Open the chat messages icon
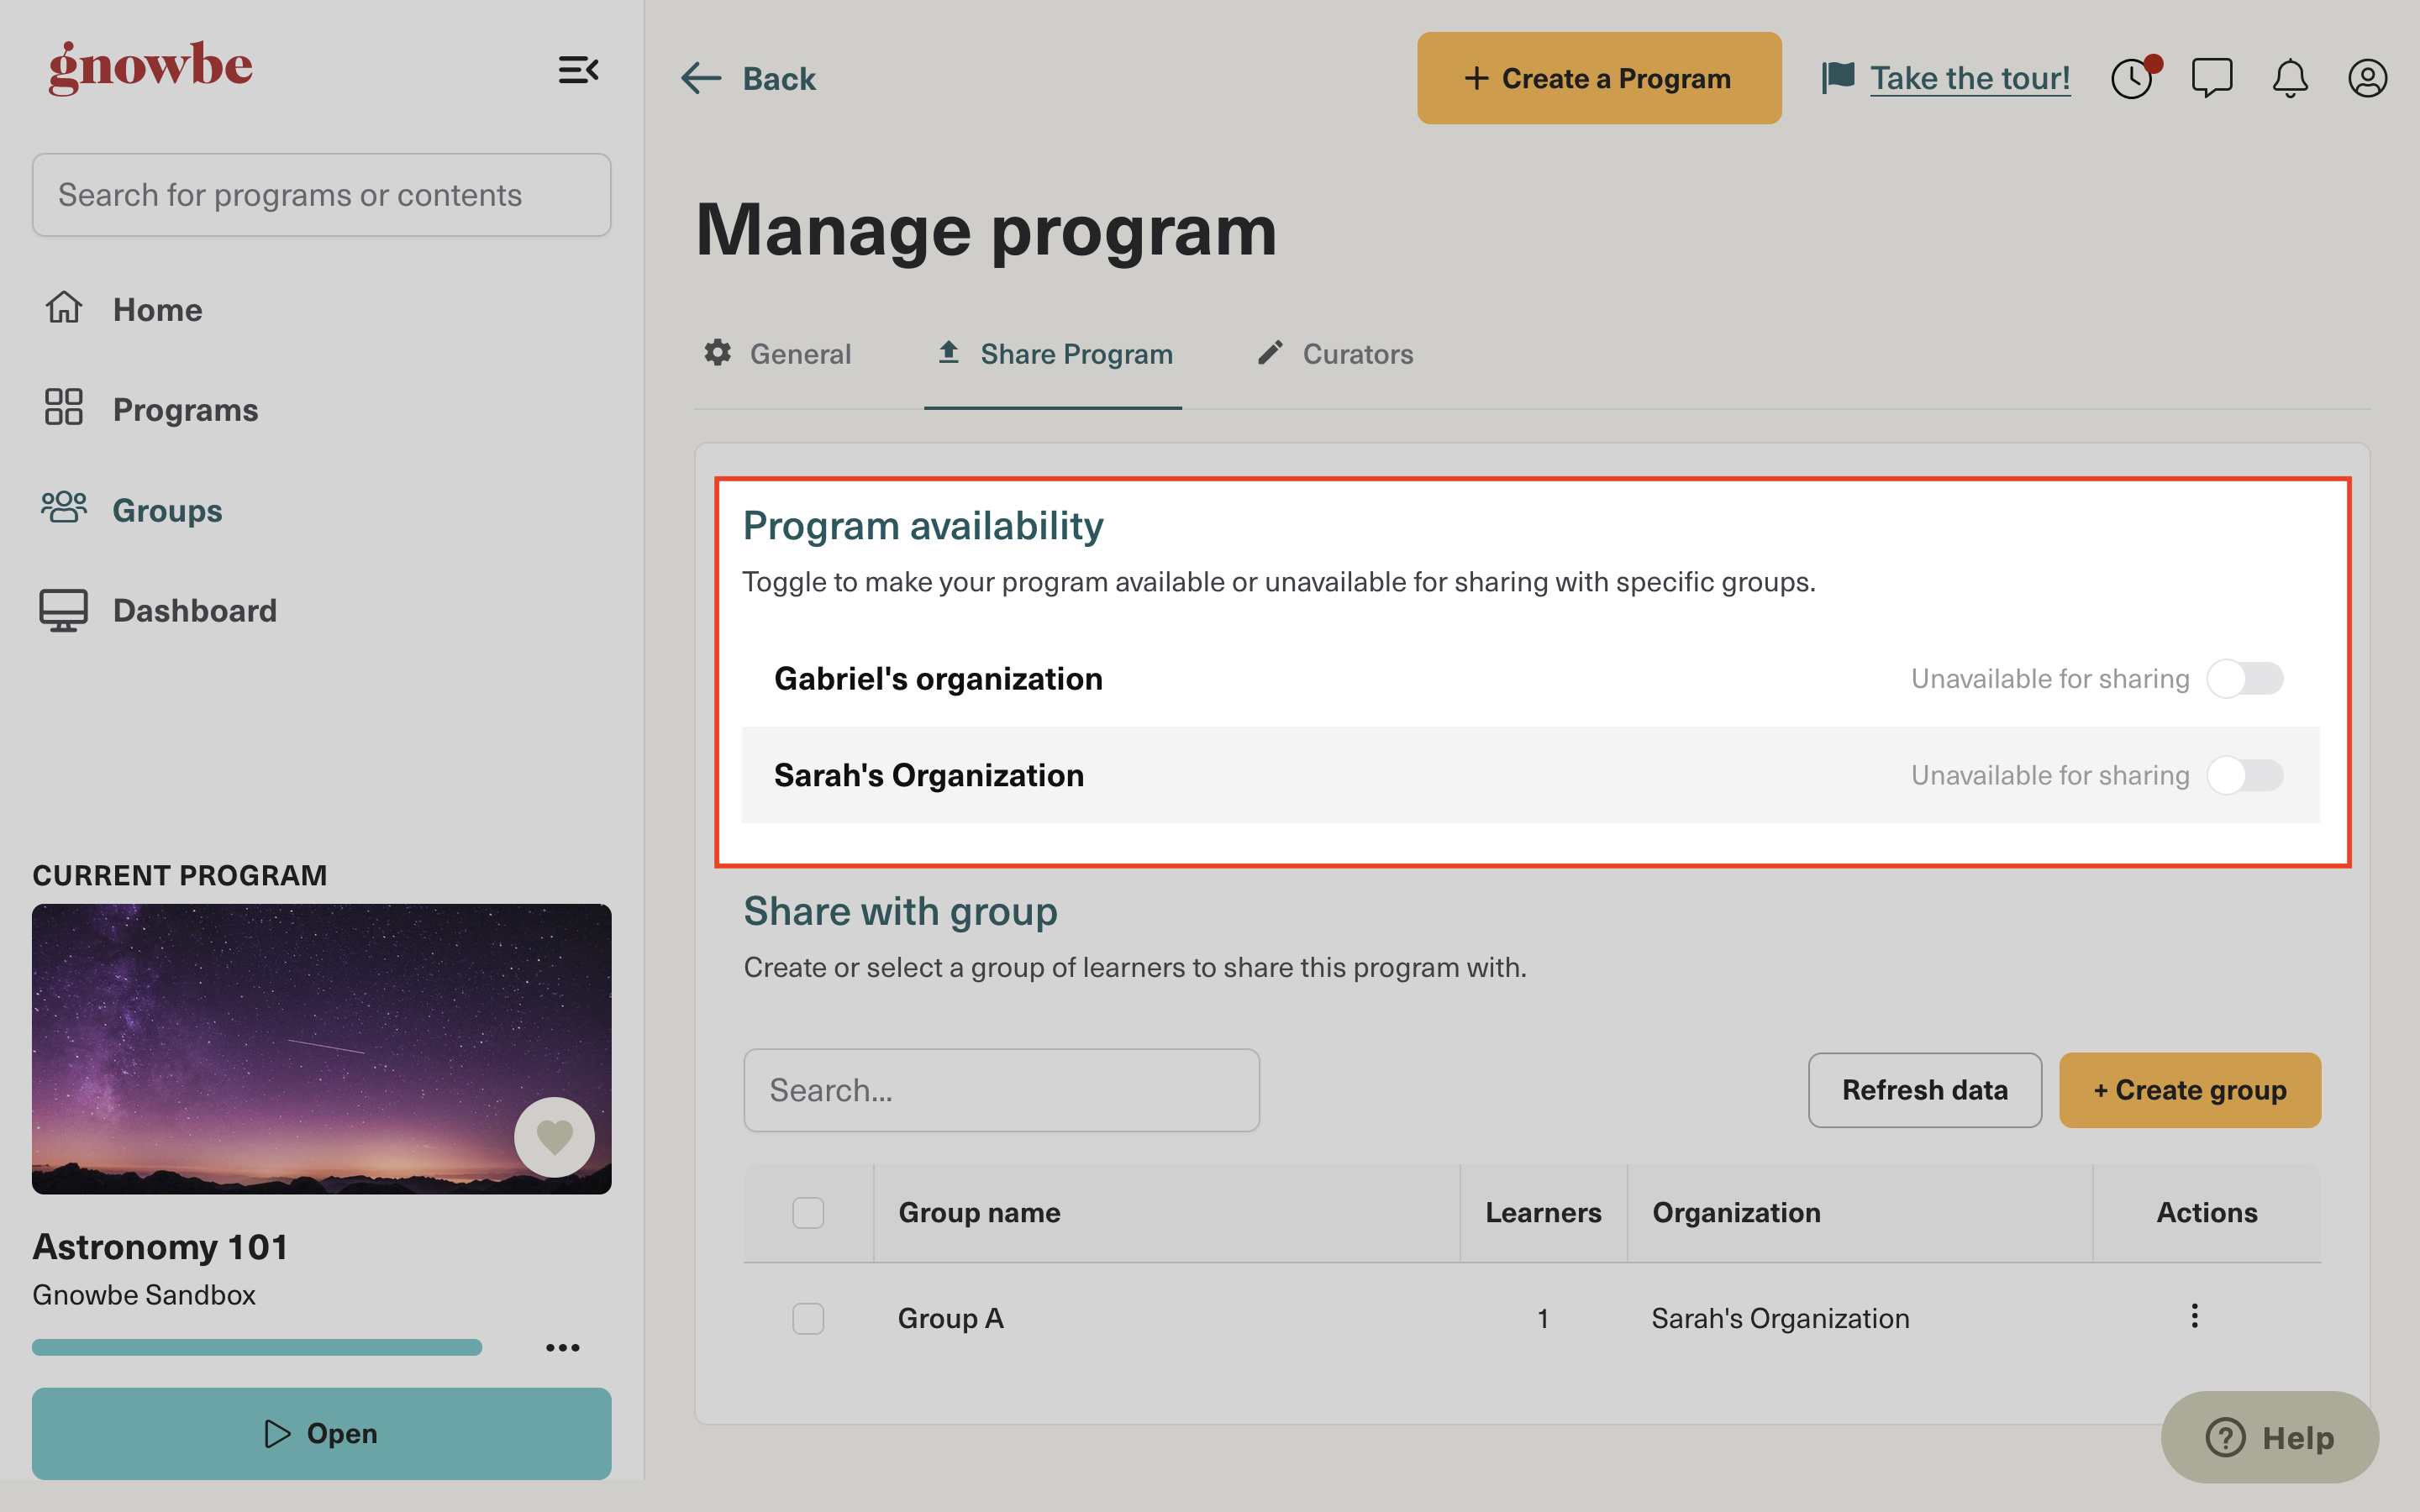The height and width of the screenshot is (1512, 2420). pyautogui.click(x=2211, y=77)
